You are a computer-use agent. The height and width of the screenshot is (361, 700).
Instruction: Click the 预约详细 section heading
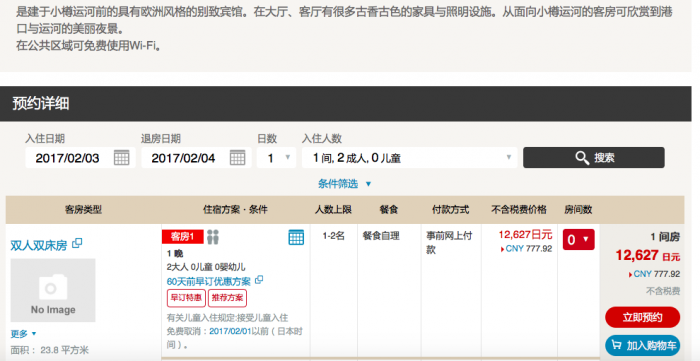tap(41, 104)
